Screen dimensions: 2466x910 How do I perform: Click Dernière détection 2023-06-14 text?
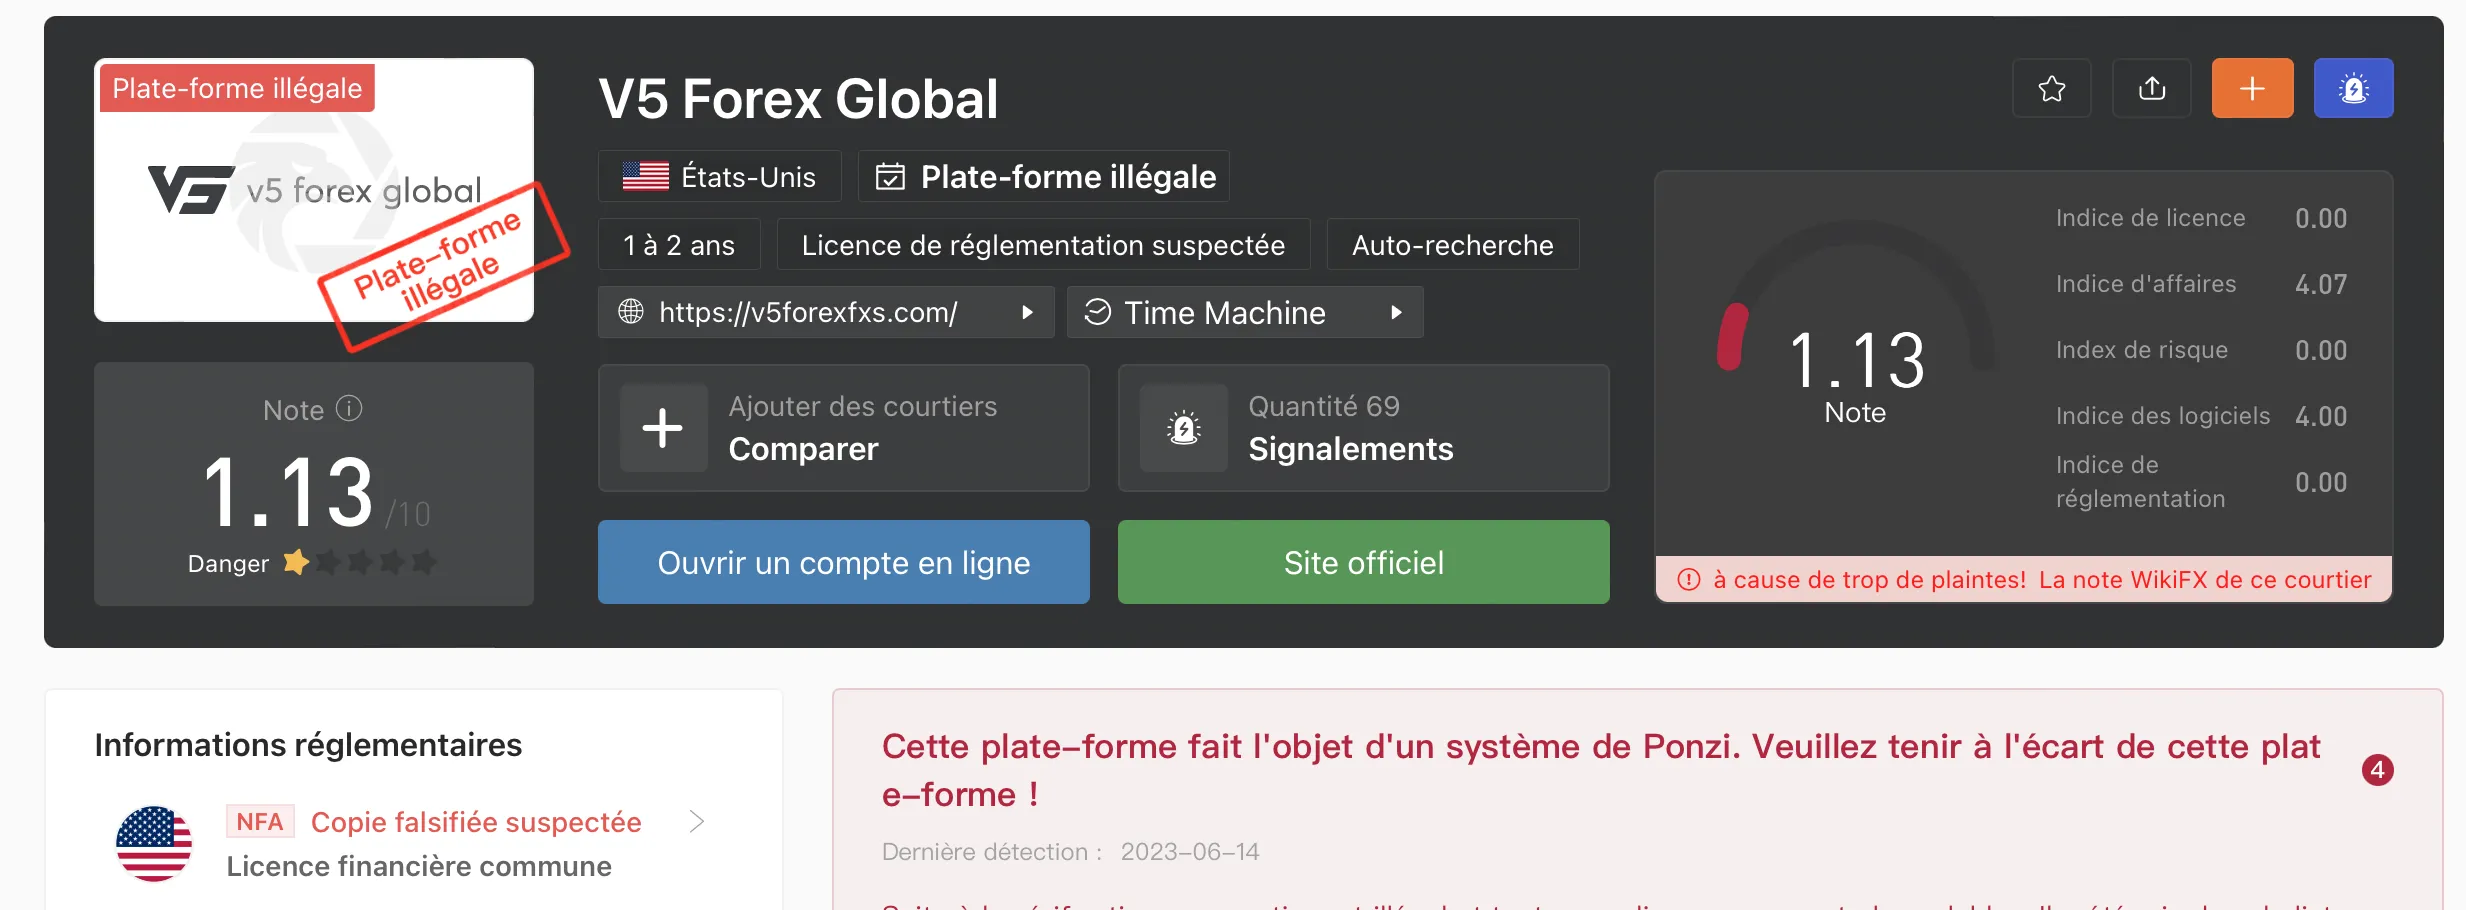point(1071,851)
